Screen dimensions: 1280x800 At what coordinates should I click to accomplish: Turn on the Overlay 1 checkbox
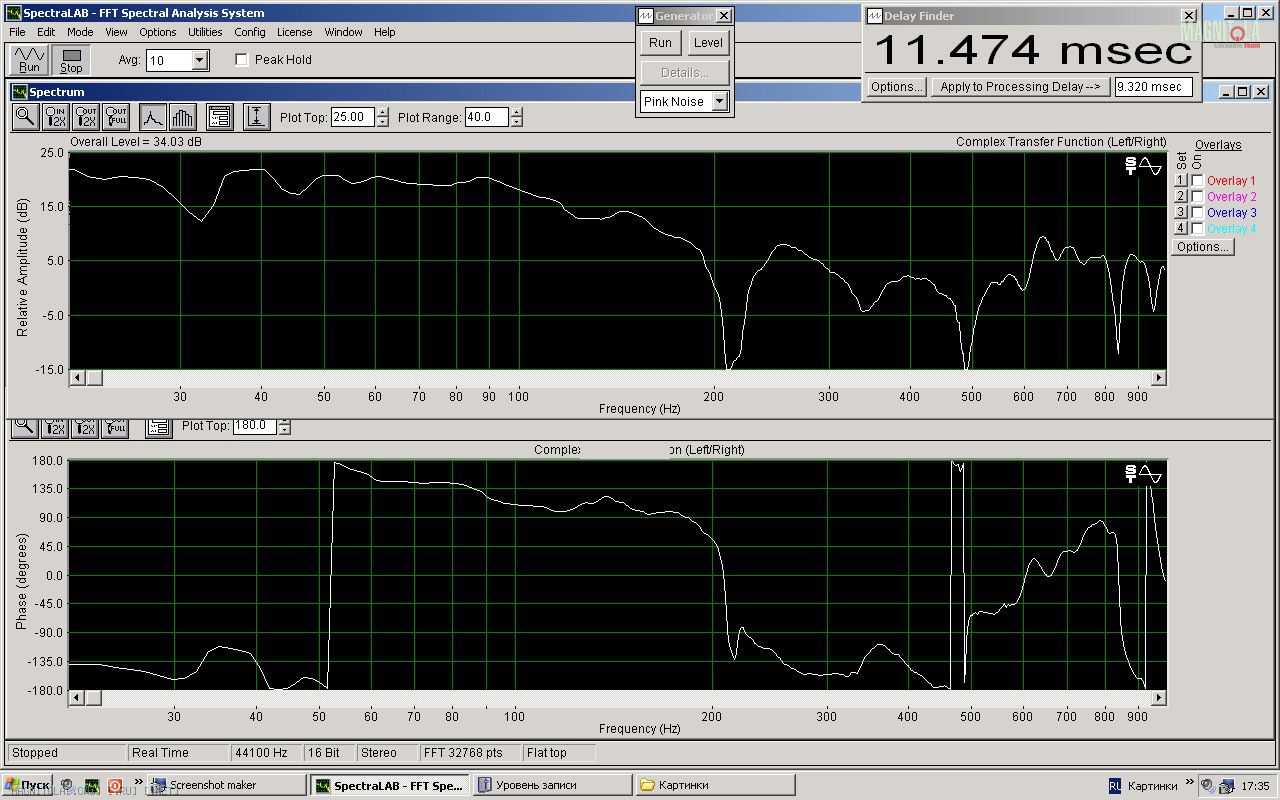click(x=1197, y=181)
